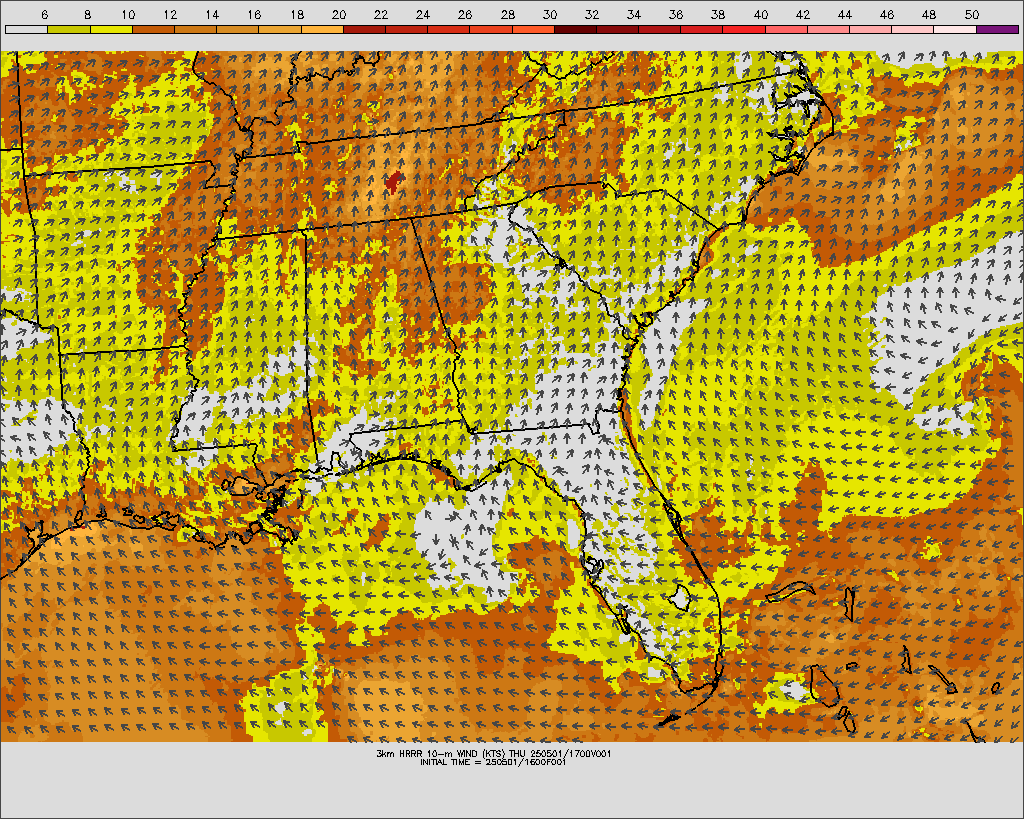1024x819 pixels.
Task: Click the legend swatch between 10 and 12
Action: point(153,29)
